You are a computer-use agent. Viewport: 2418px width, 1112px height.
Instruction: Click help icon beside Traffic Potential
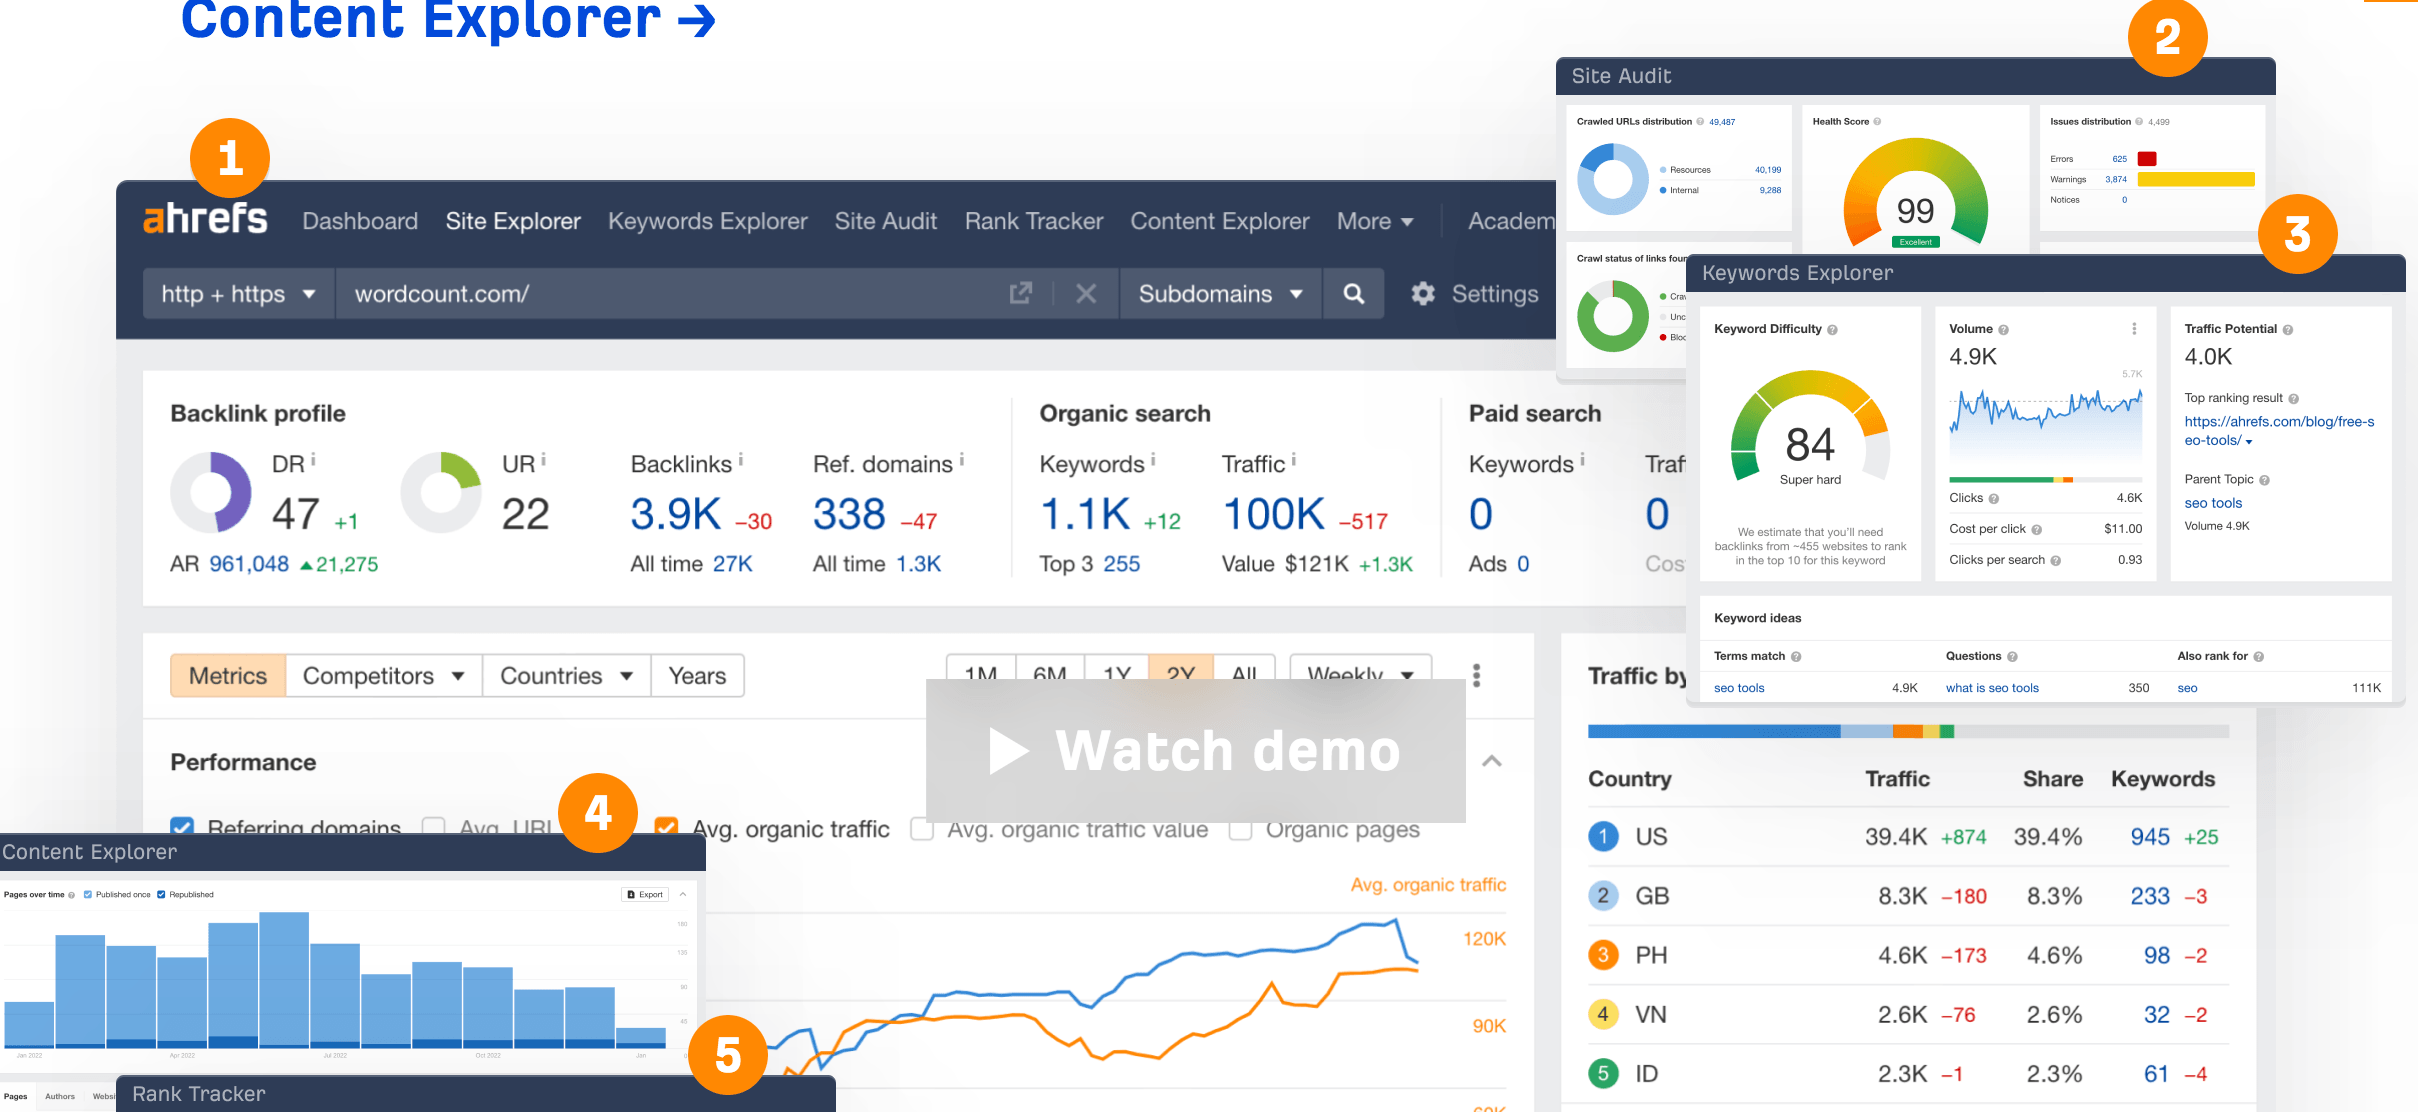(2288, 329)
